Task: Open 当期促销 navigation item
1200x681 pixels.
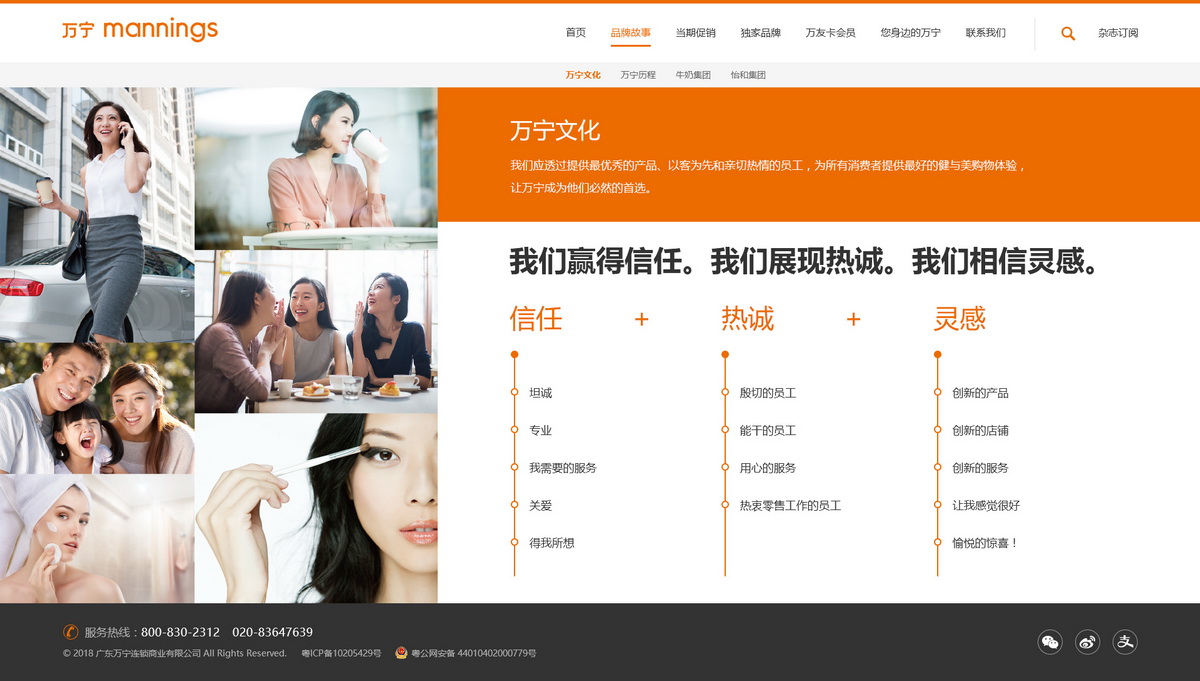Action: [695, 33]
